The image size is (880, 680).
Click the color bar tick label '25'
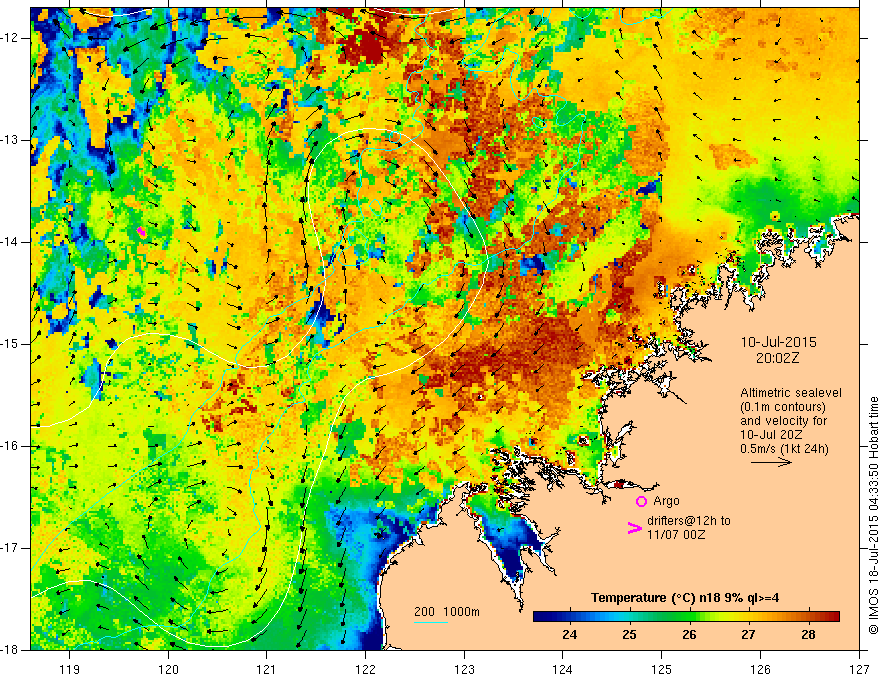click(630, 635)
